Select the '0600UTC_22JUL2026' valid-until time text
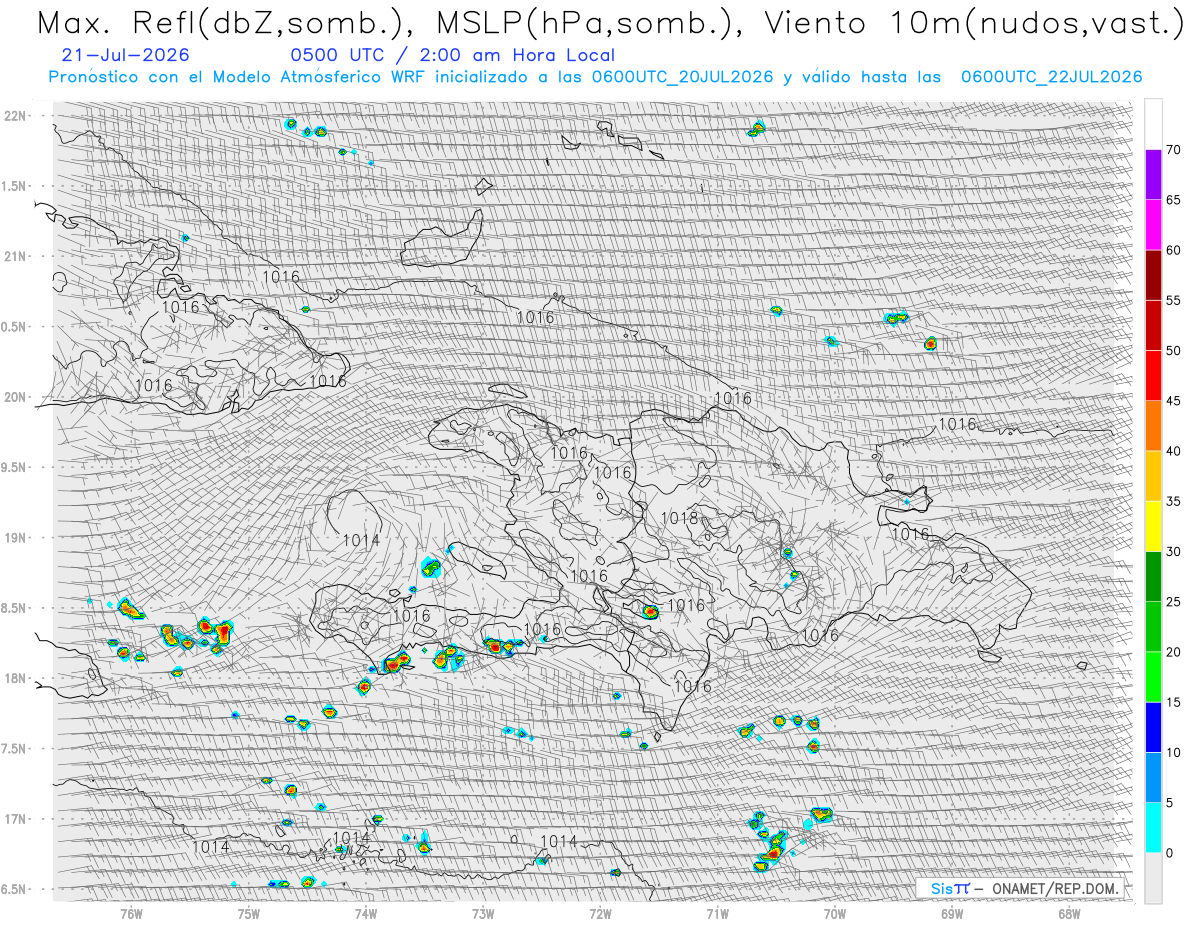 [x=1051, y=77]
